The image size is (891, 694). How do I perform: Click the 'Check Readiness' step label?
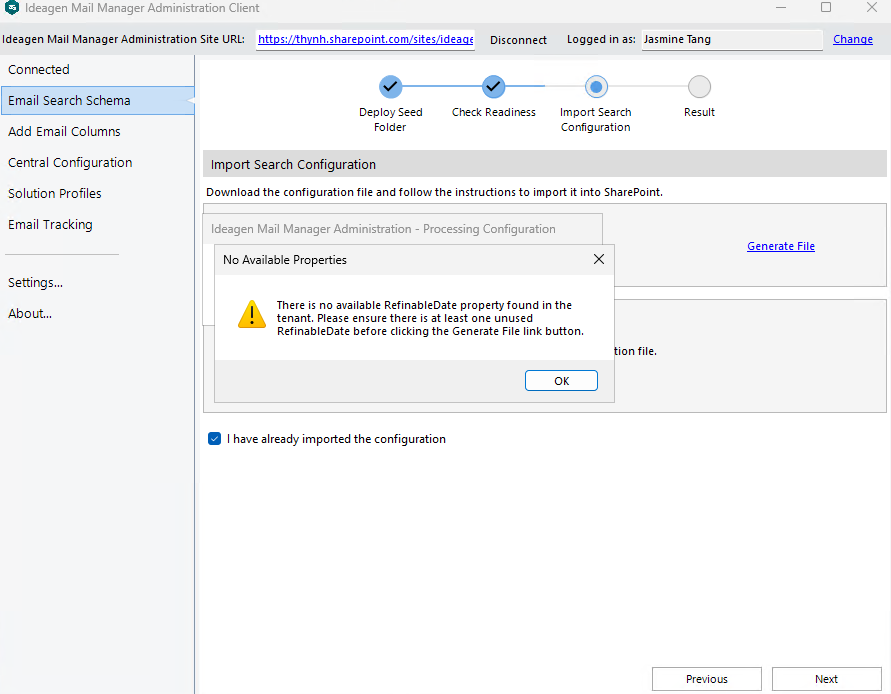493,112
